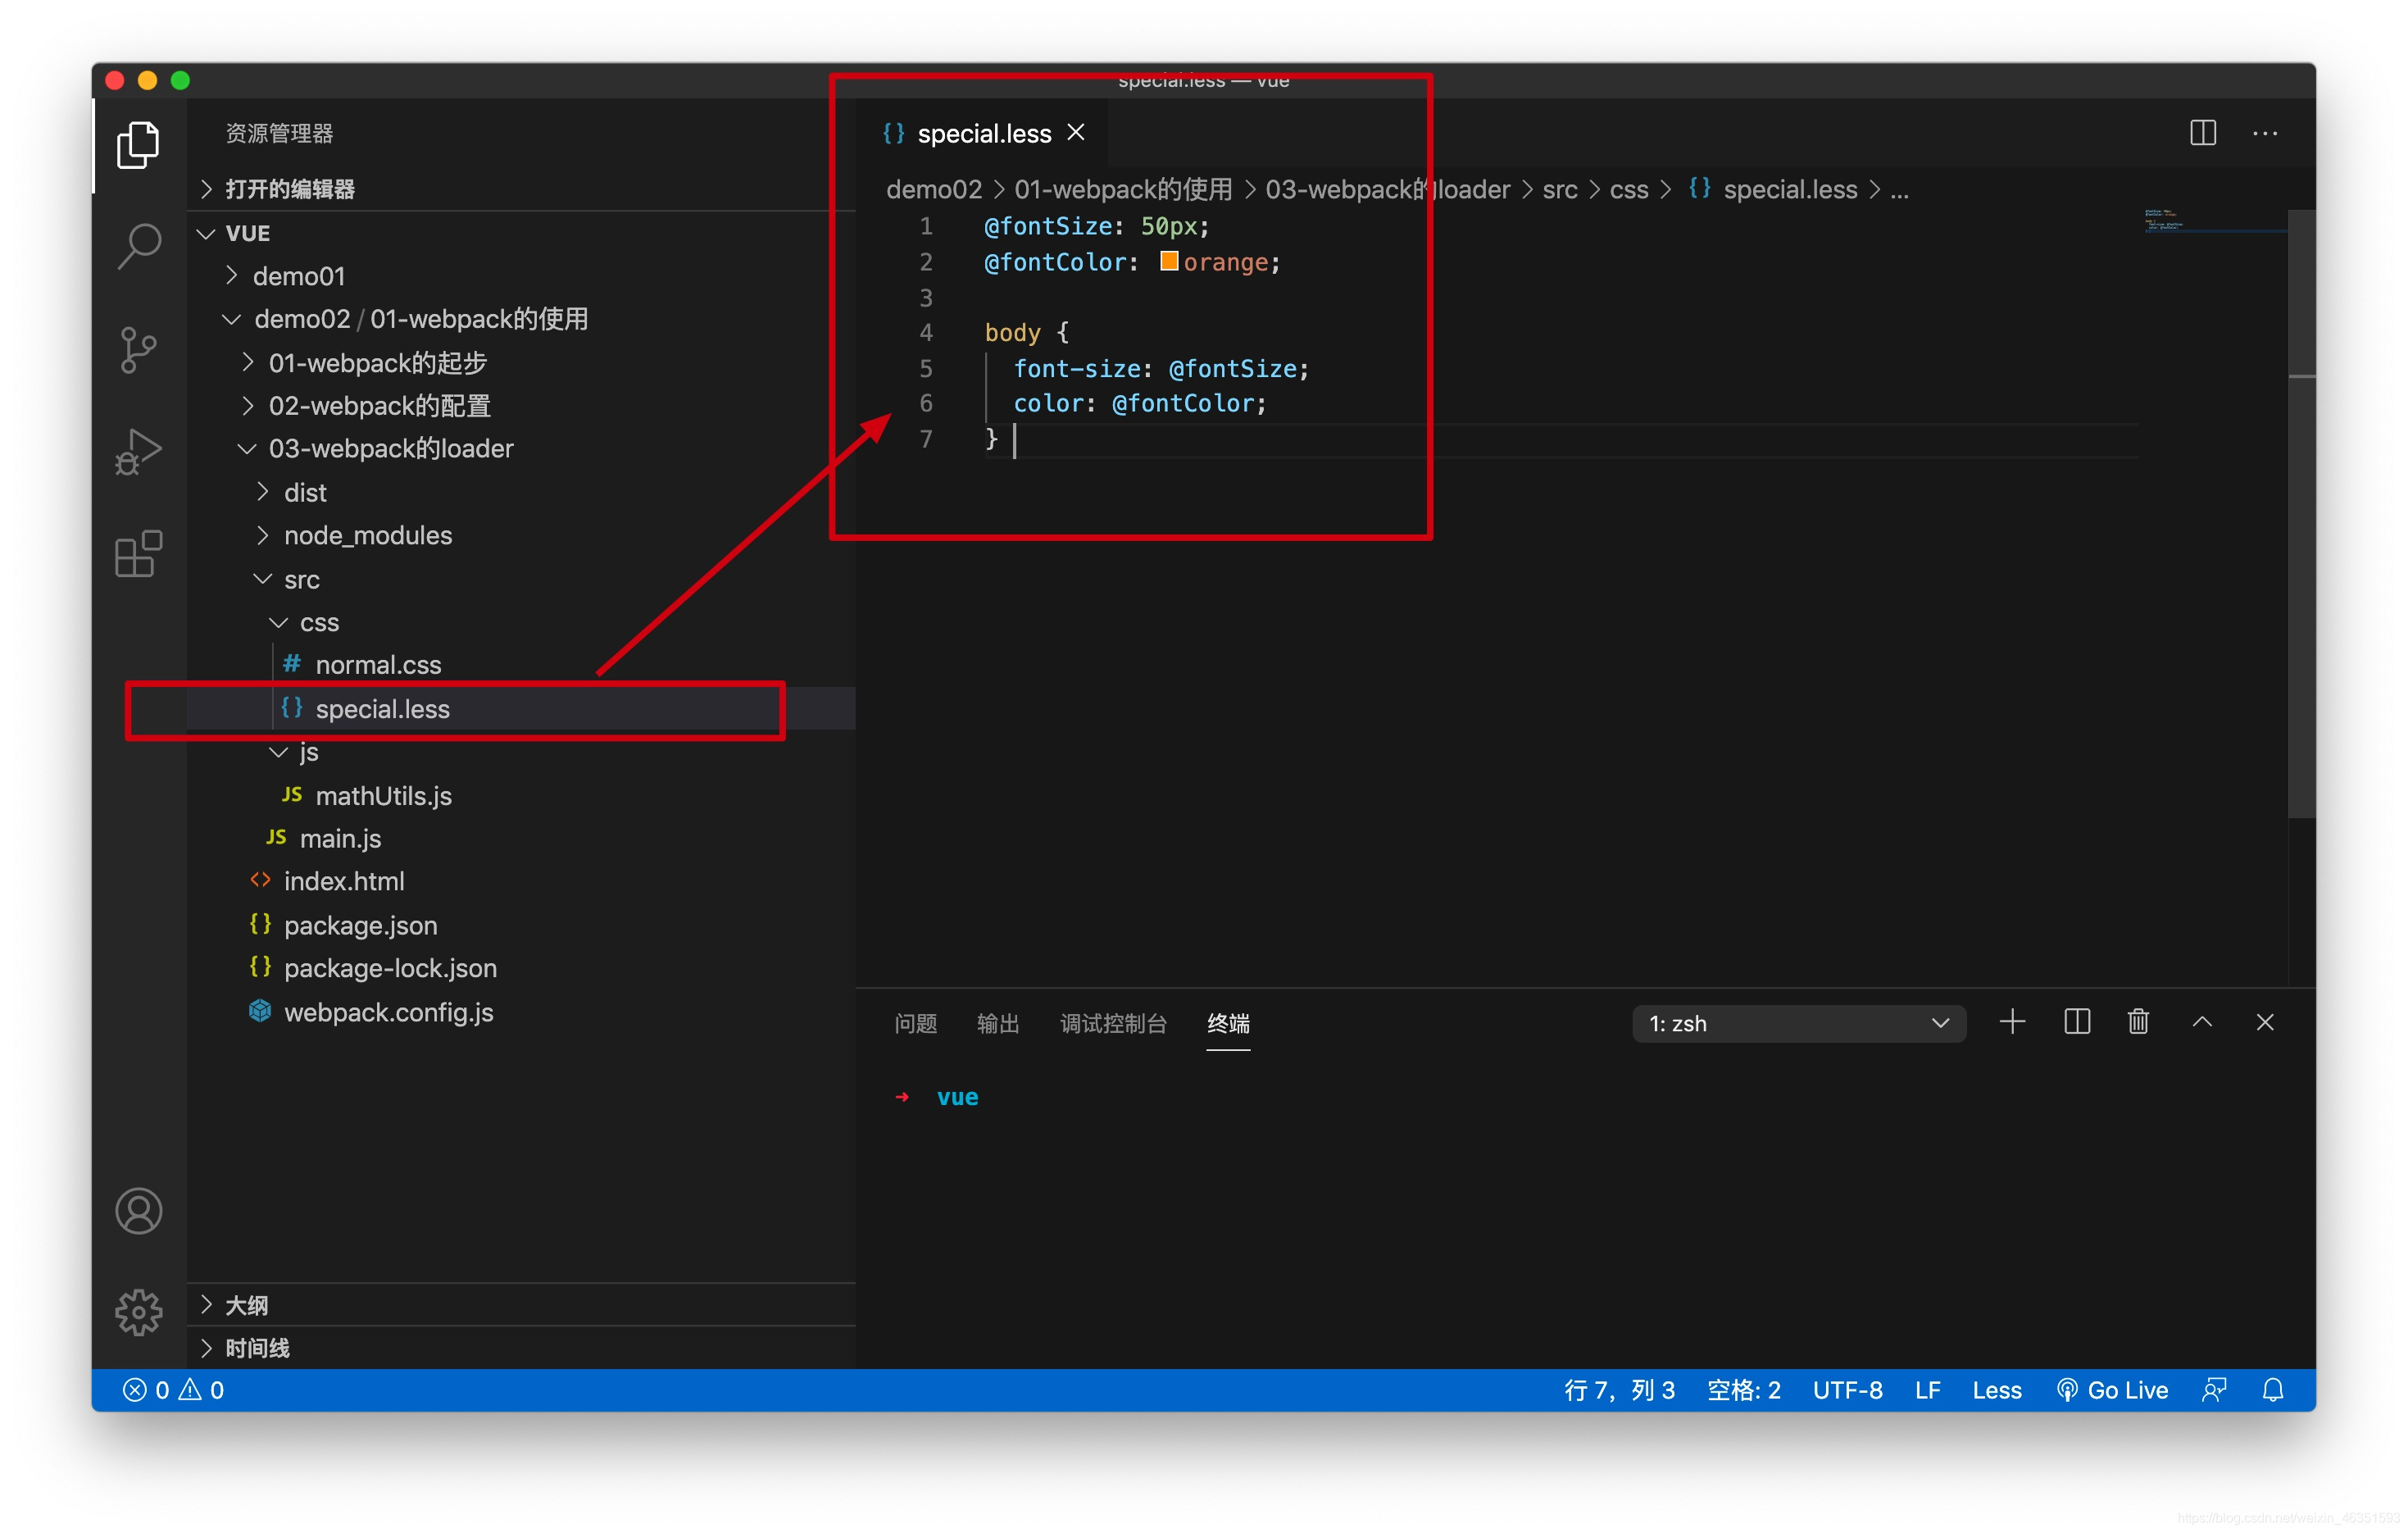Kill the terminal with trash icon
Image resolution: width=2408 pixels, height=1533 pixels.
(2139, 1022)
